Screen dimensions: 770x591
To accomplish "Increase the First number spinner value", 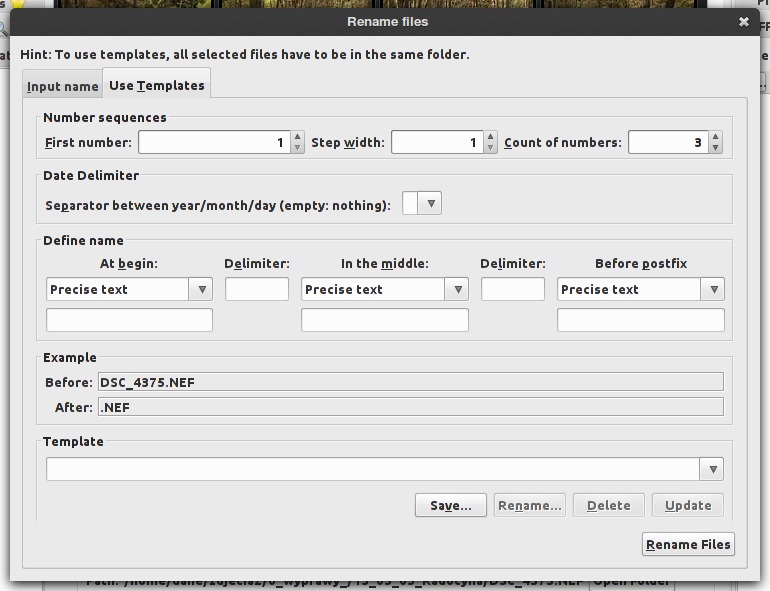I will click(x=297, y=137).
